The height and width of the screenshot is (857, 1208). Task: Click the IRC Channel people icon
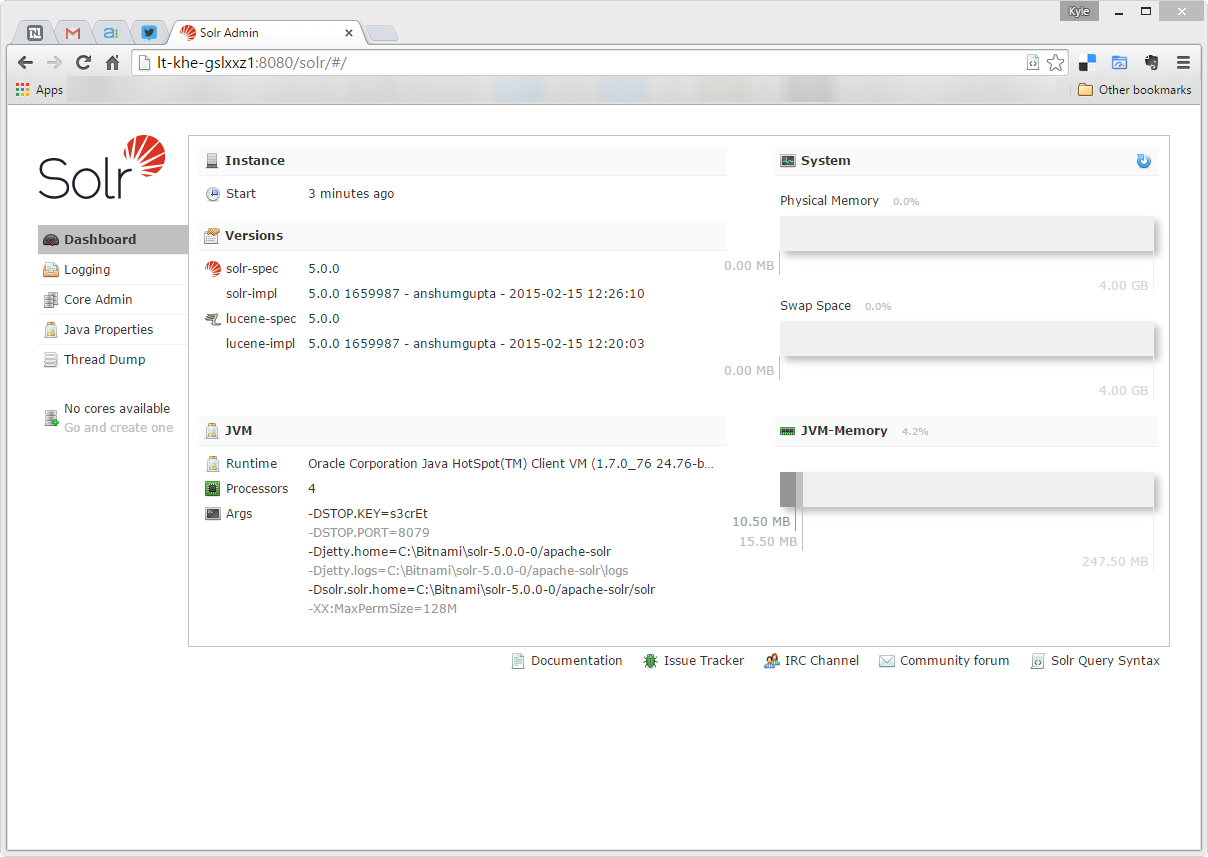click(x=772, y=661)
